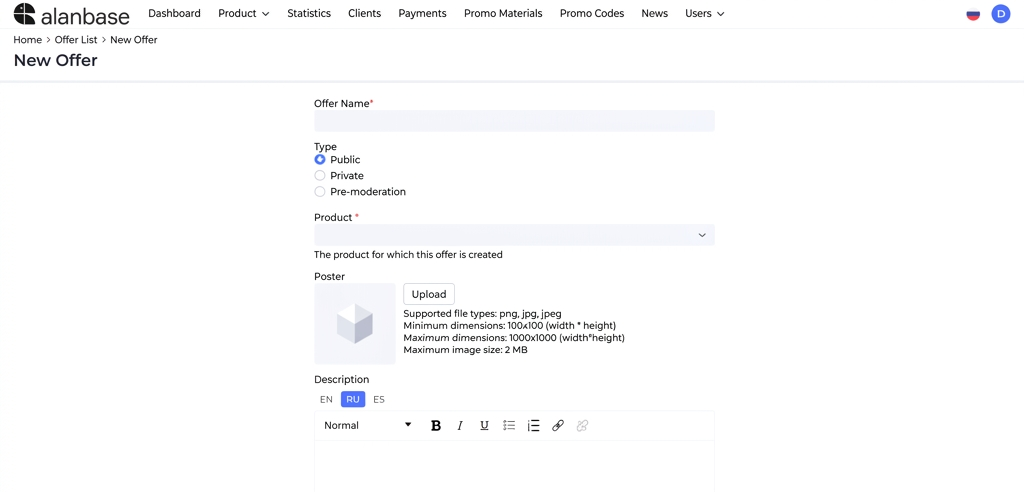Click the alanbase logo

72,14
